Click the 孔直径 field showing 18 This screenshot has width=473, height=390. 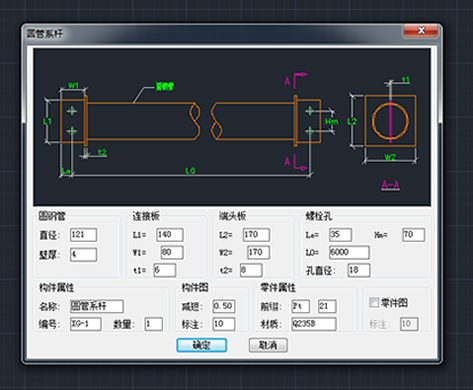[359, 270]
